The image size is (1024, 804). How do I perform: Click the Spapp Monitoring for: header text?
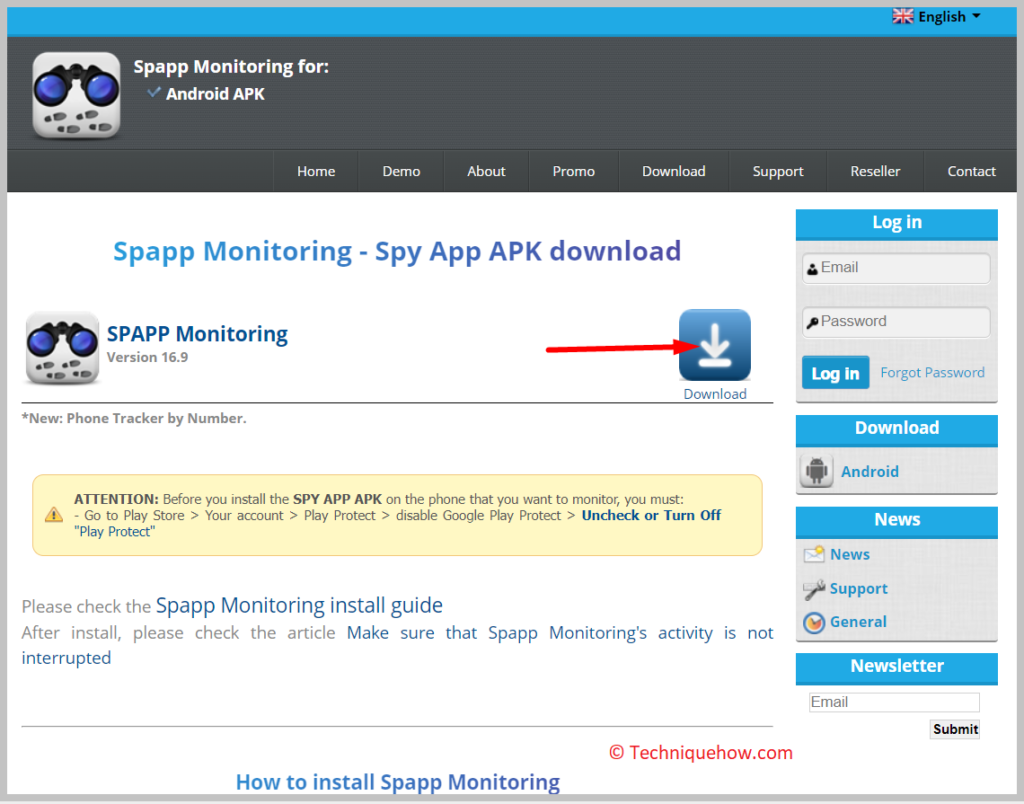(231, 67)
